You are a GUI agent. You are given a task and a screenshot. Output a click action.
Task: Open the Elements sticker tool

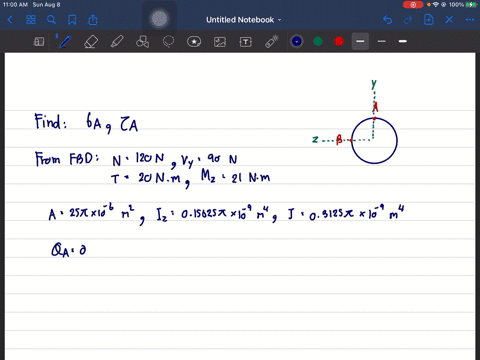[194, 42]
